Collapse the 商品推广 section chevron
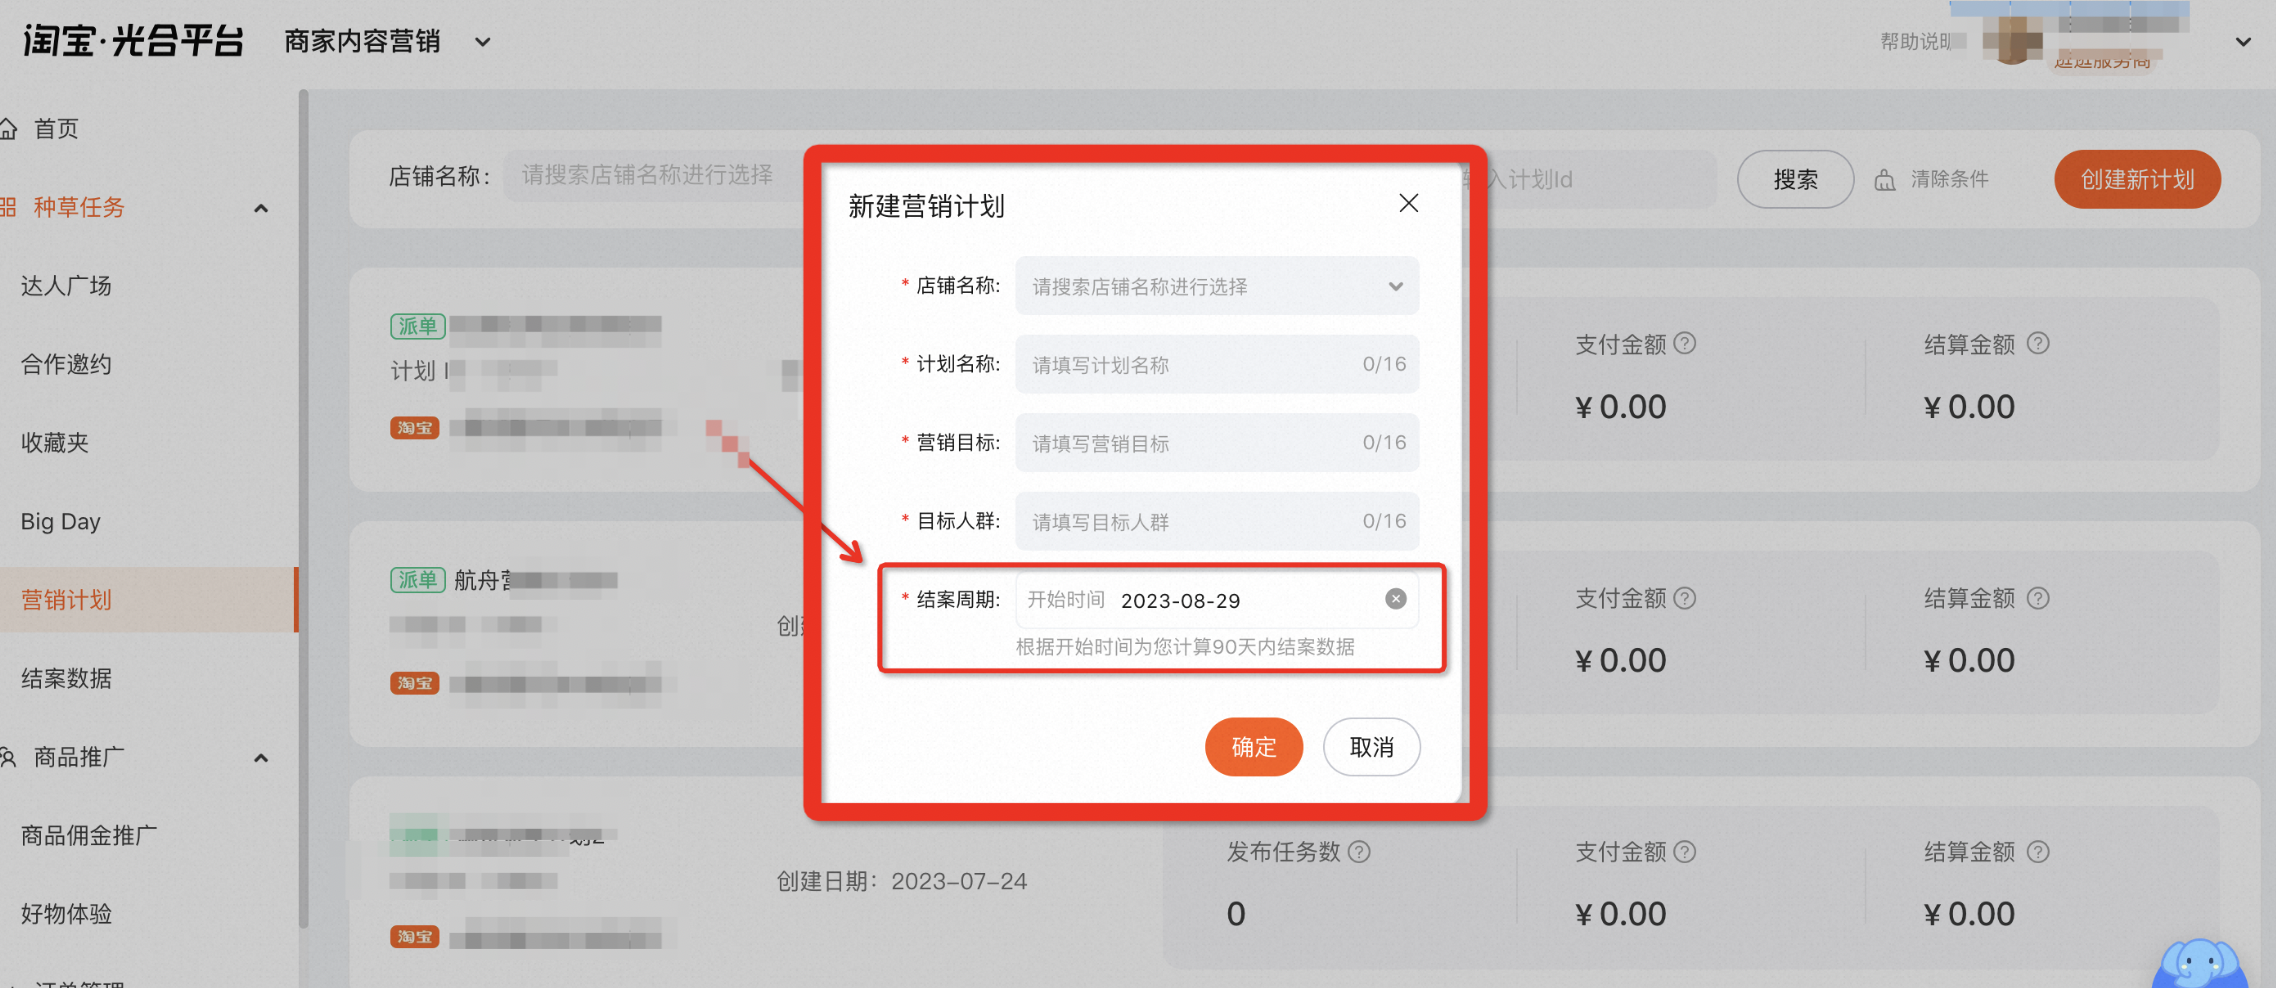The height and width of the screenshot is (988, 2276). pos(261,758)
